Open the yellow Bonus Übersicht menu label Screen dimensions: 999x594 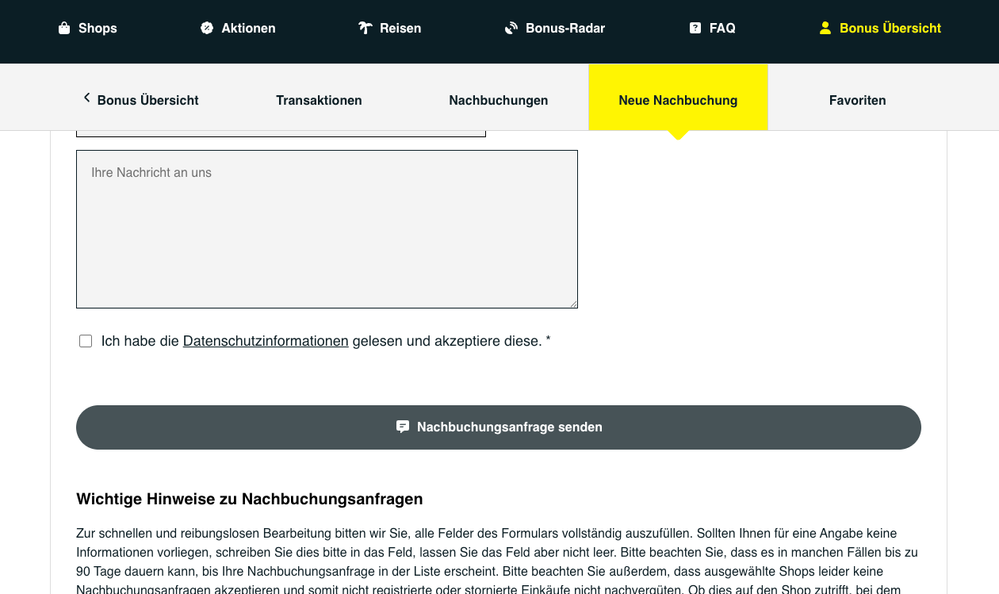tap(890, 28)
